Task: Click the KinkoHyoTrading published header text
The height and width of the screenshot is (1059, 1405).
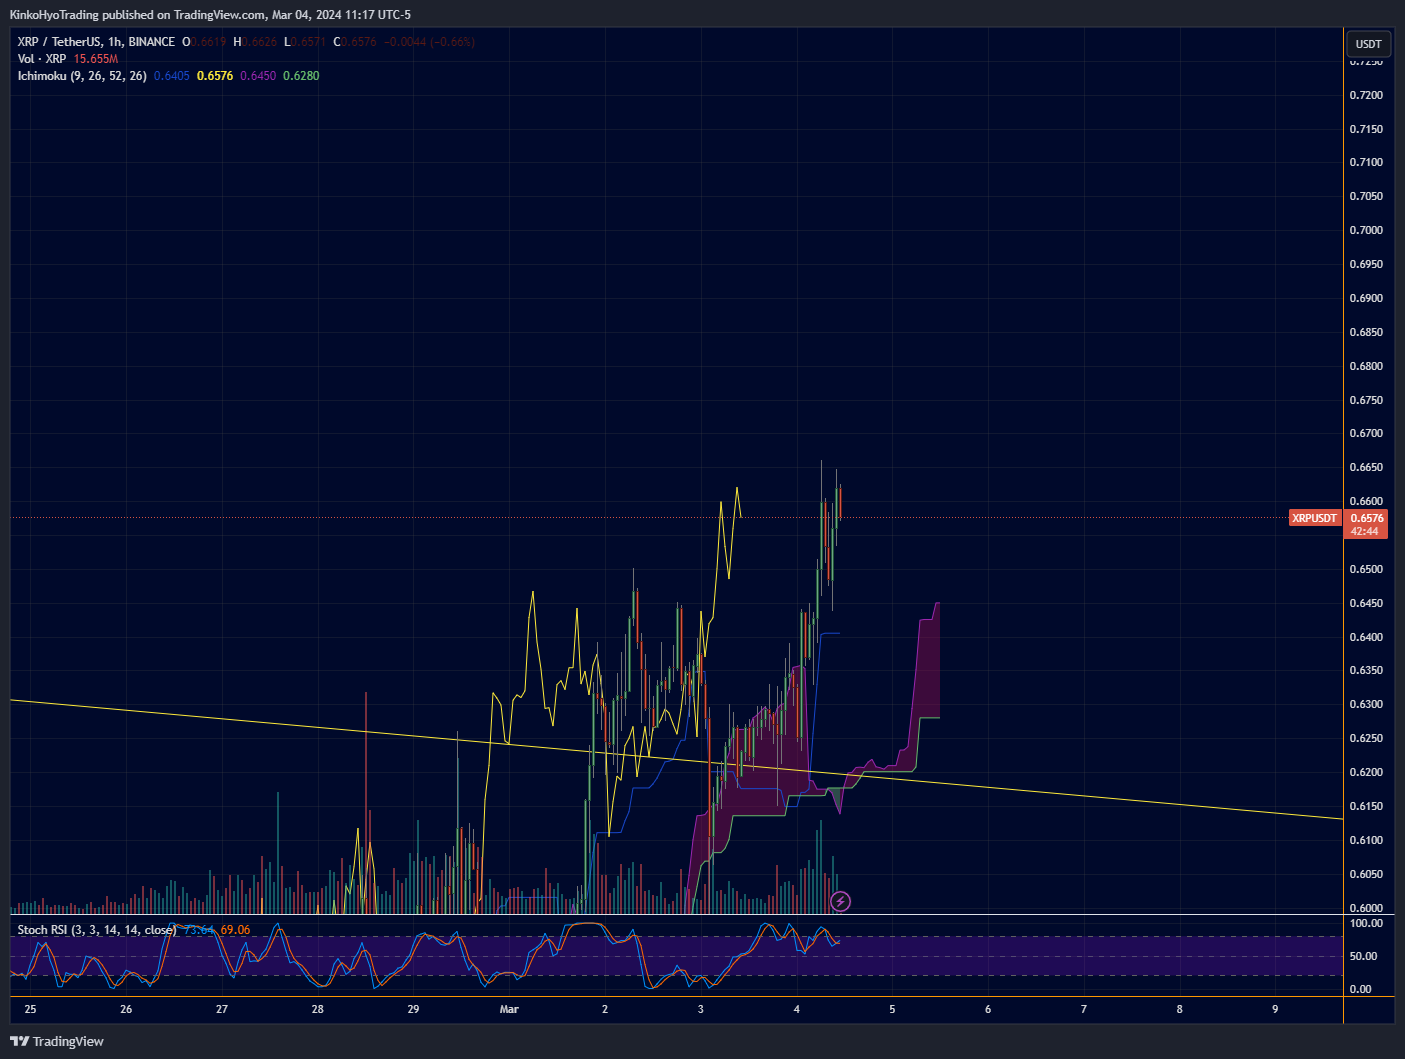Action: [210, 15]
